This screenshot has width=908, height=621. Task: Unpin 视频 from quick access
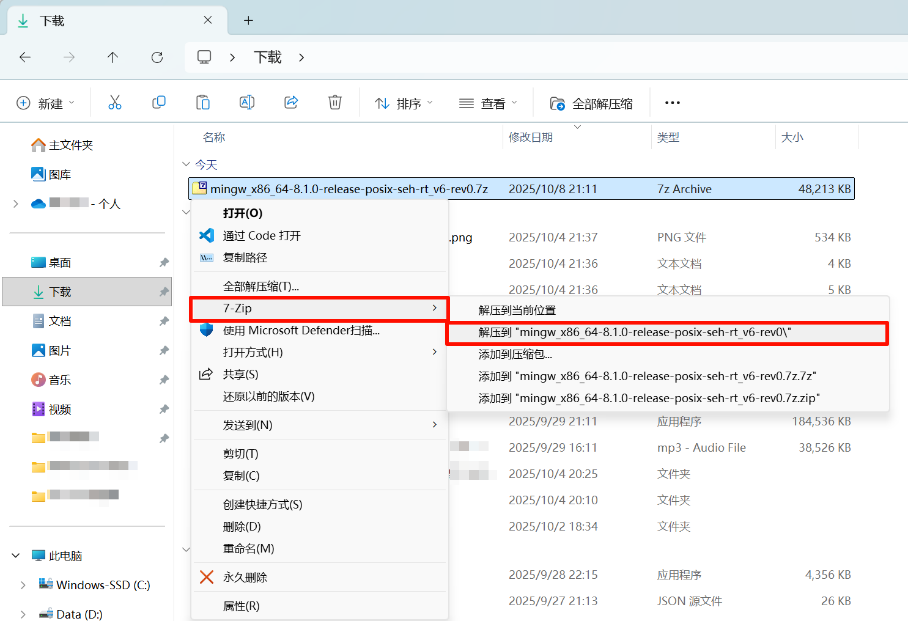pos(164,409)
